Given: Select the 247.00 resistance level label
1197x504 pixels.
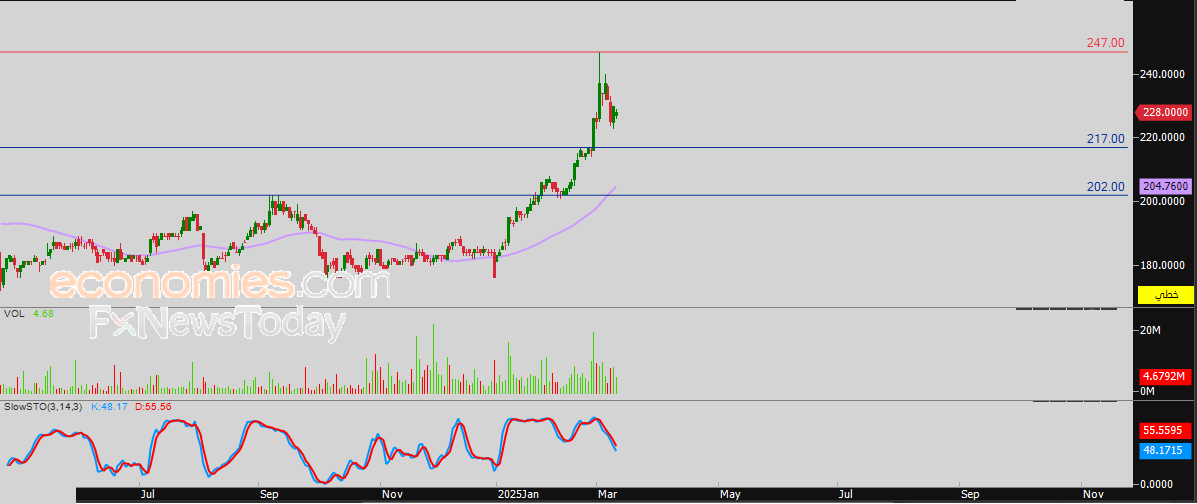Looking at the screenshot, I should click(x=1105, y=43).
